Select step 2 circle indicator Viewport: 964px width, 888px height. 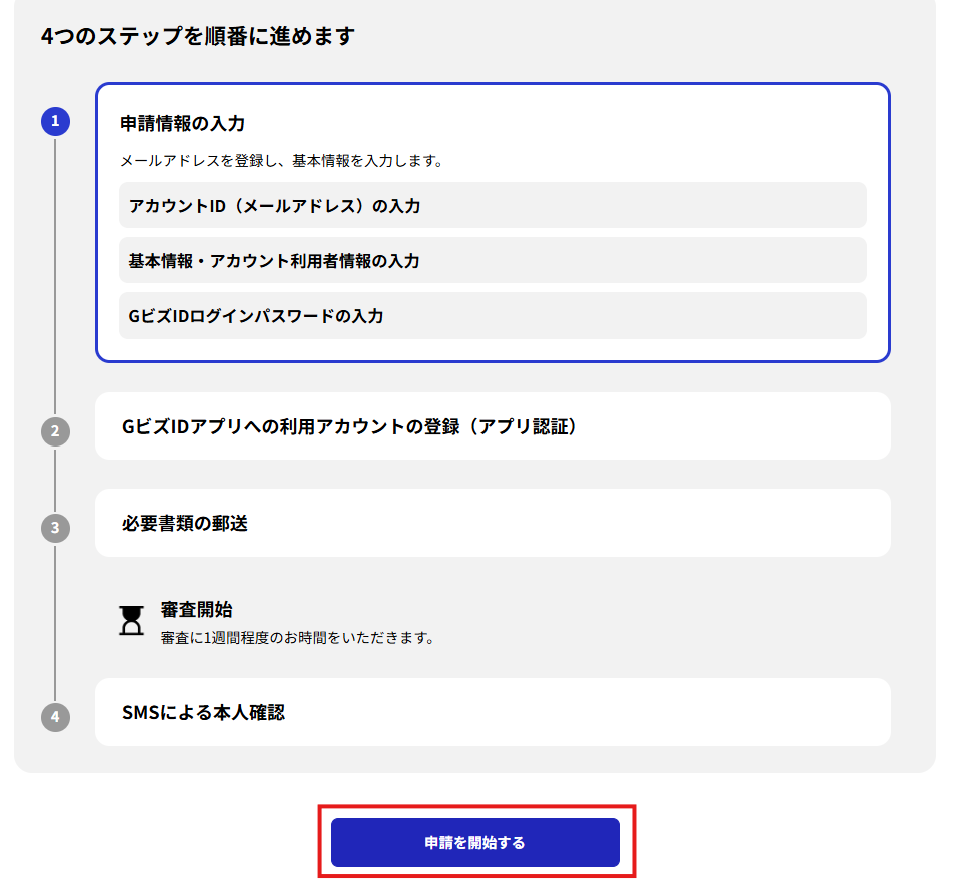[x=55, y=431]
